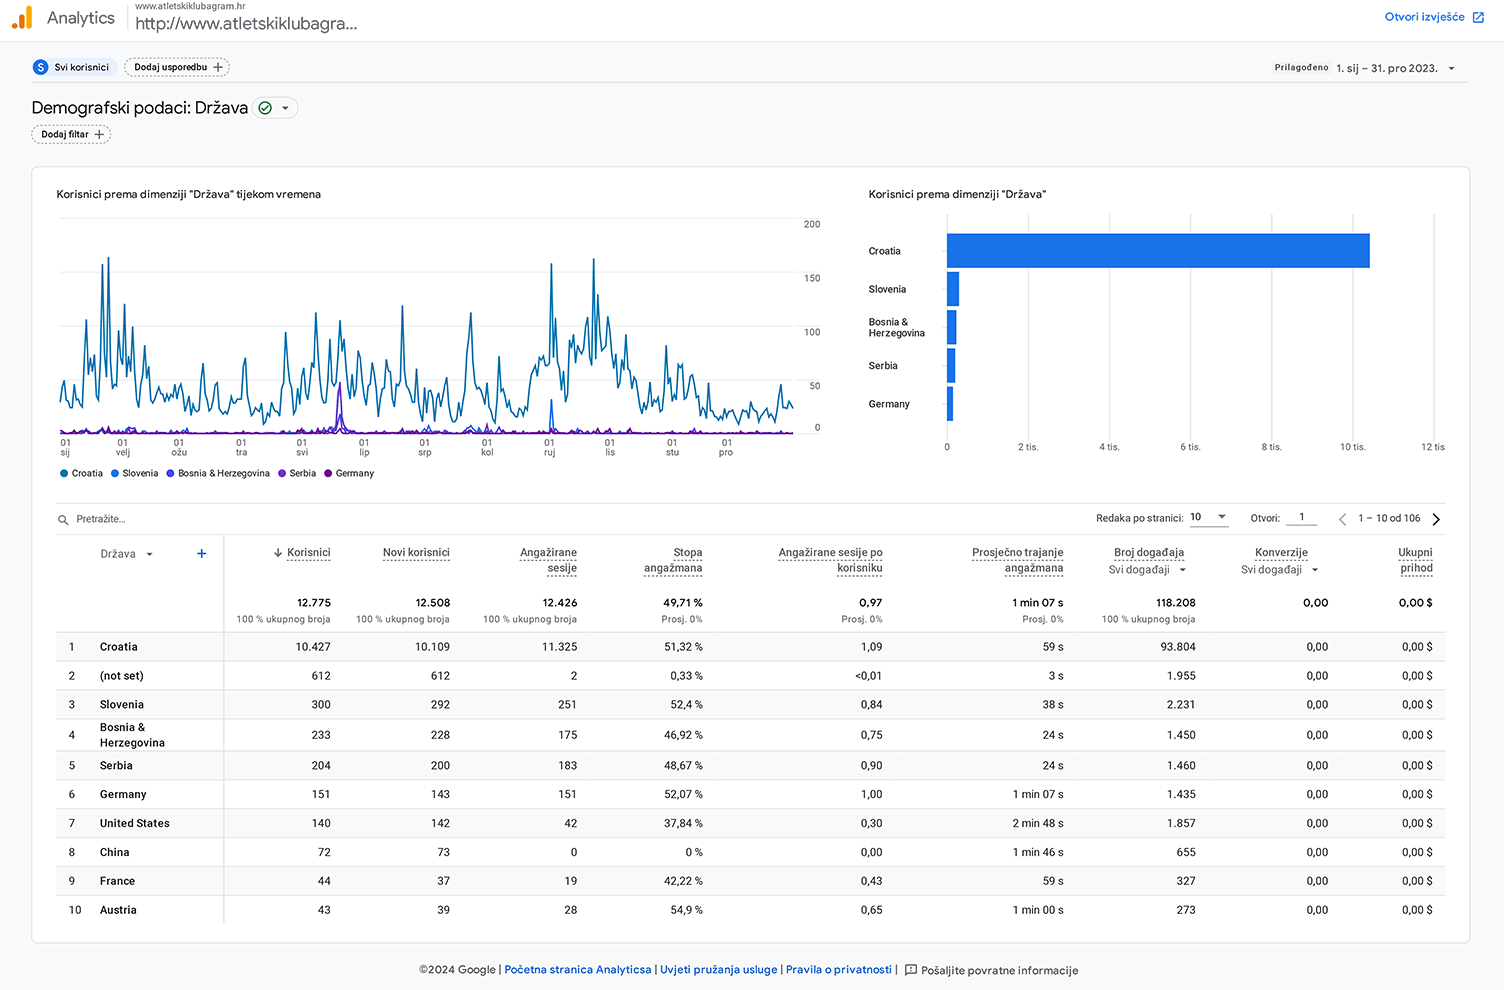Toggle the Slovenia series in chart legend

coord(135,474)
